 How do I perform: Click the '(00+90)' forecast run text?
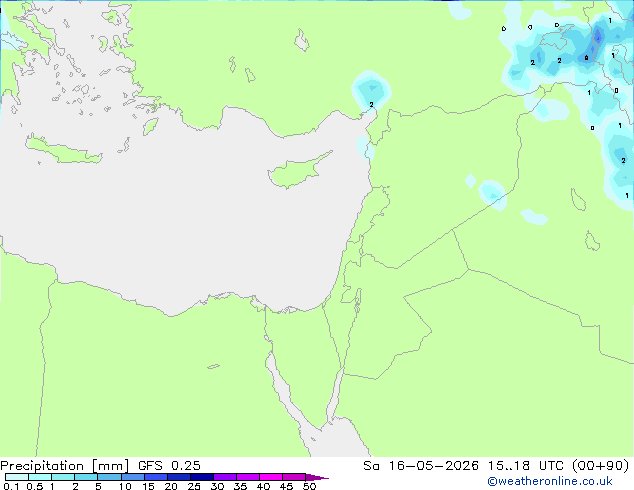tap(600, 466)
